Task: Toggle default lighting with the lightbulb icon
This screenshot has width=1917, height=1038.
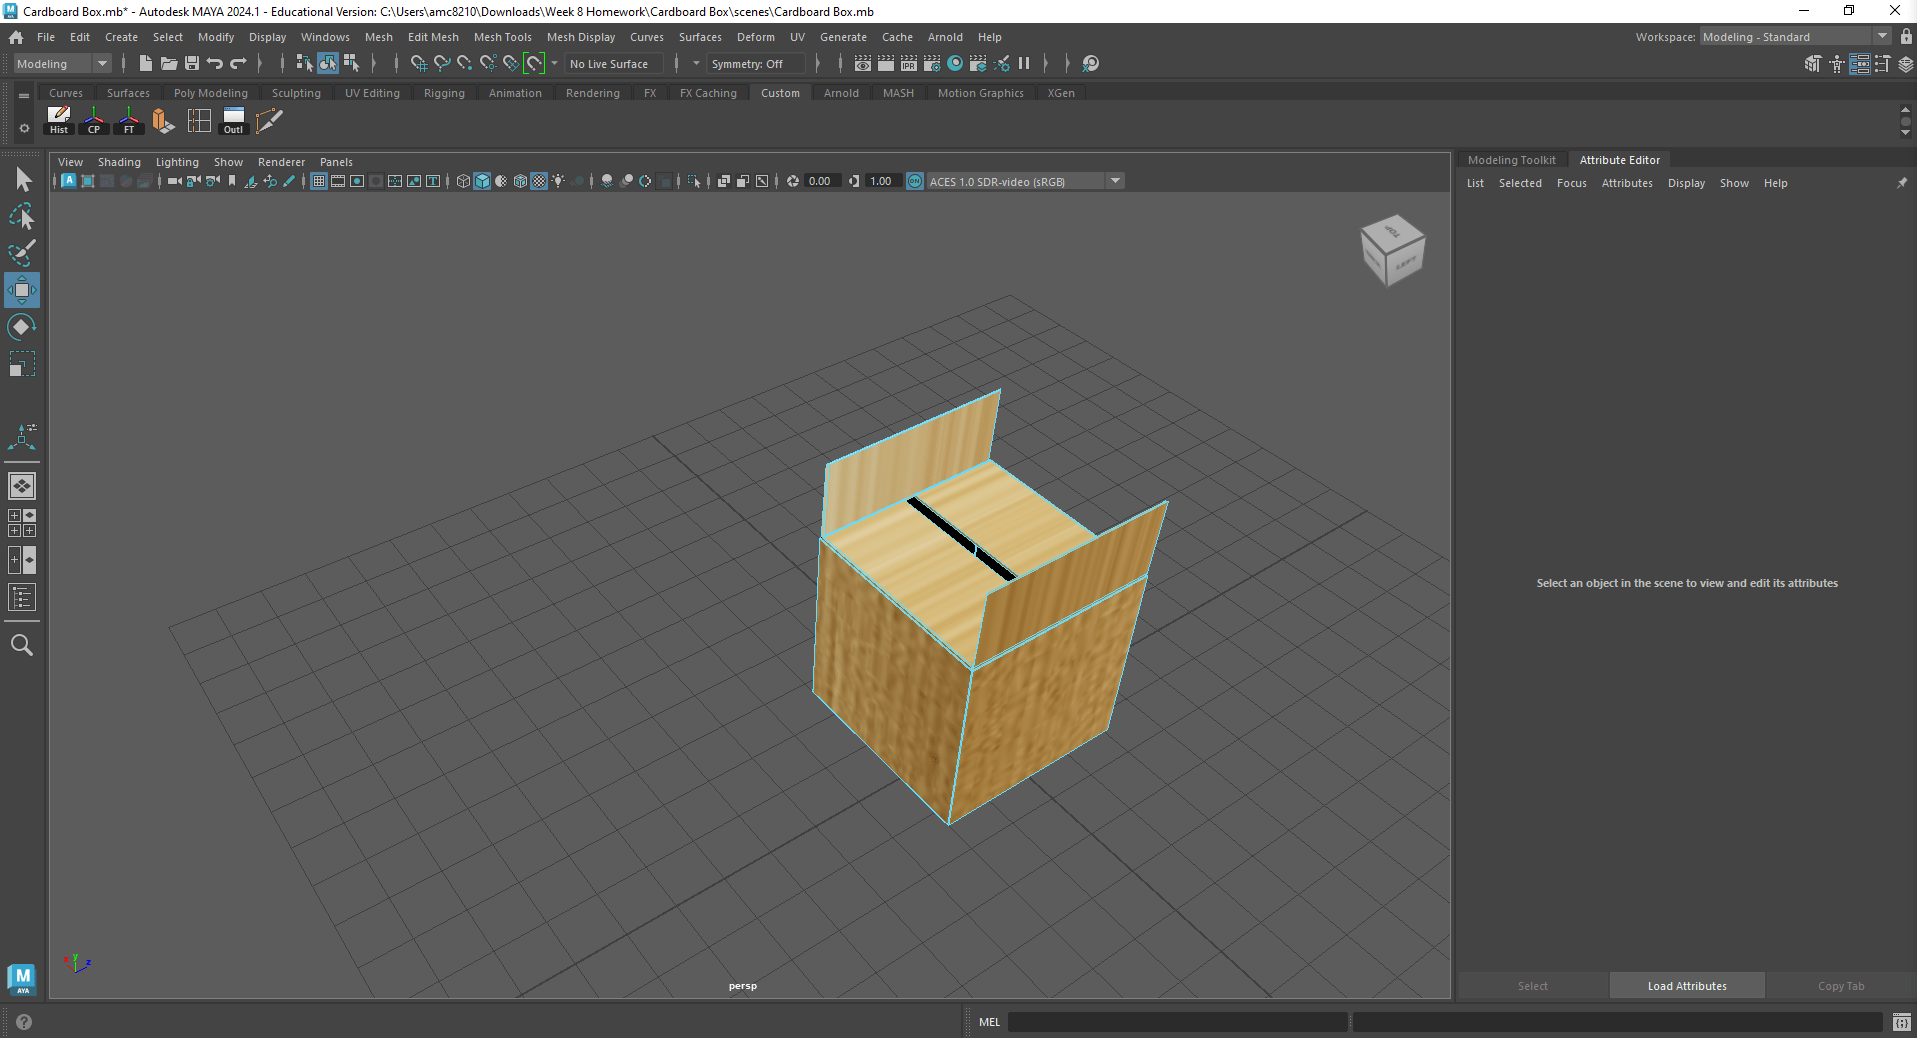Action: [557, 181]
